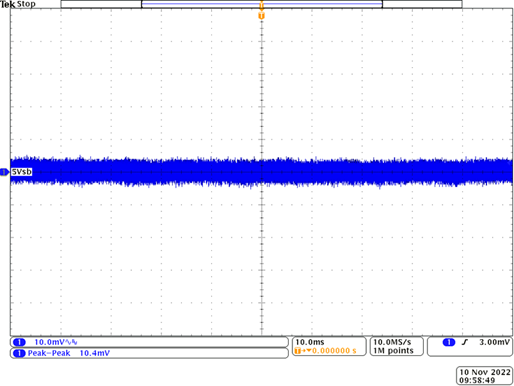Click the Tek Stop acquisition status label

[x=18, y=4]
